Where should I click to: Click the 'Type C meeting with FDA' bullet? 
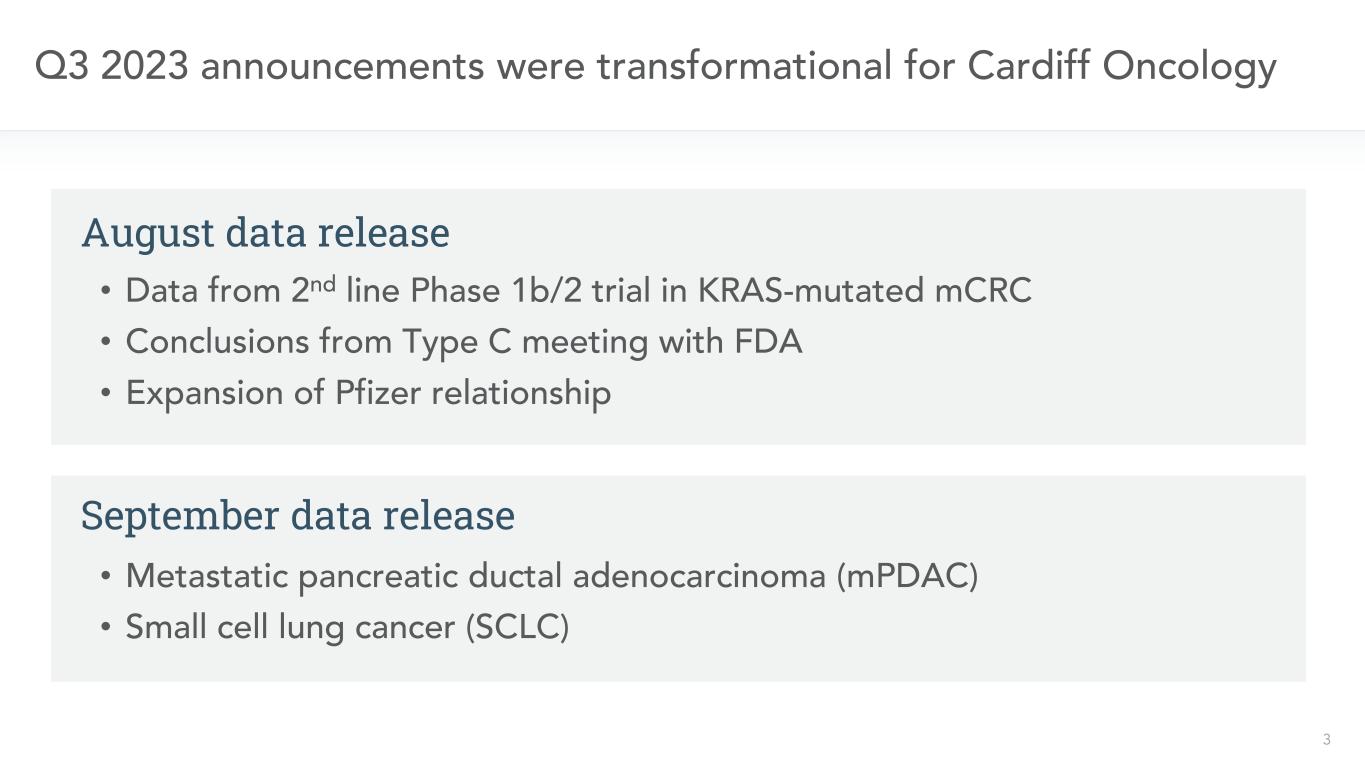pyautogui.click(x=463, y=342)
